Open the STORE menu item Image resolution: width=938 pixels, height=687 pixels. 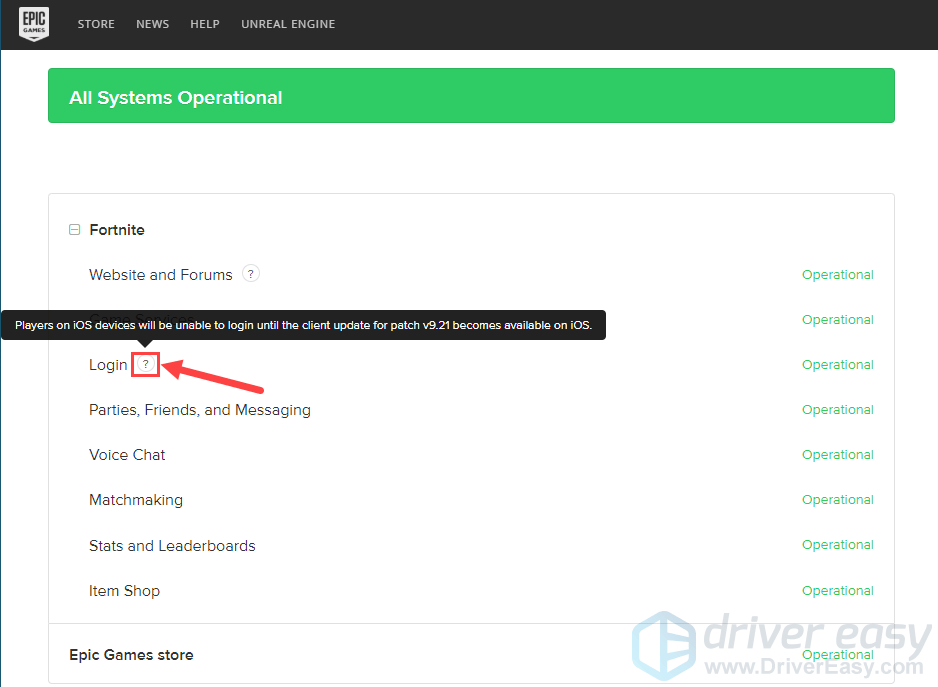coord(96,24)
